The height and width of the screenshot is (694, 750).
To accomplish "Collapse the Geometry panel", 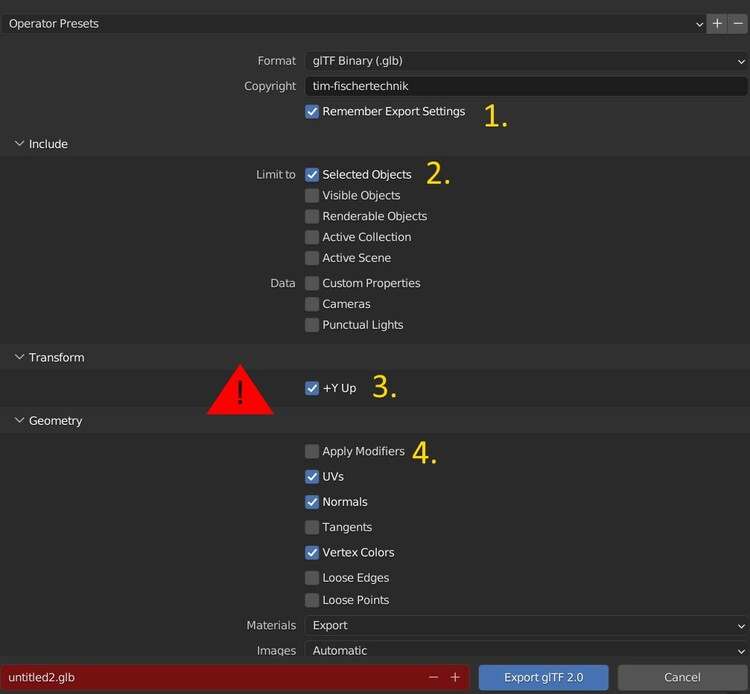I will (x=20, y=421).
